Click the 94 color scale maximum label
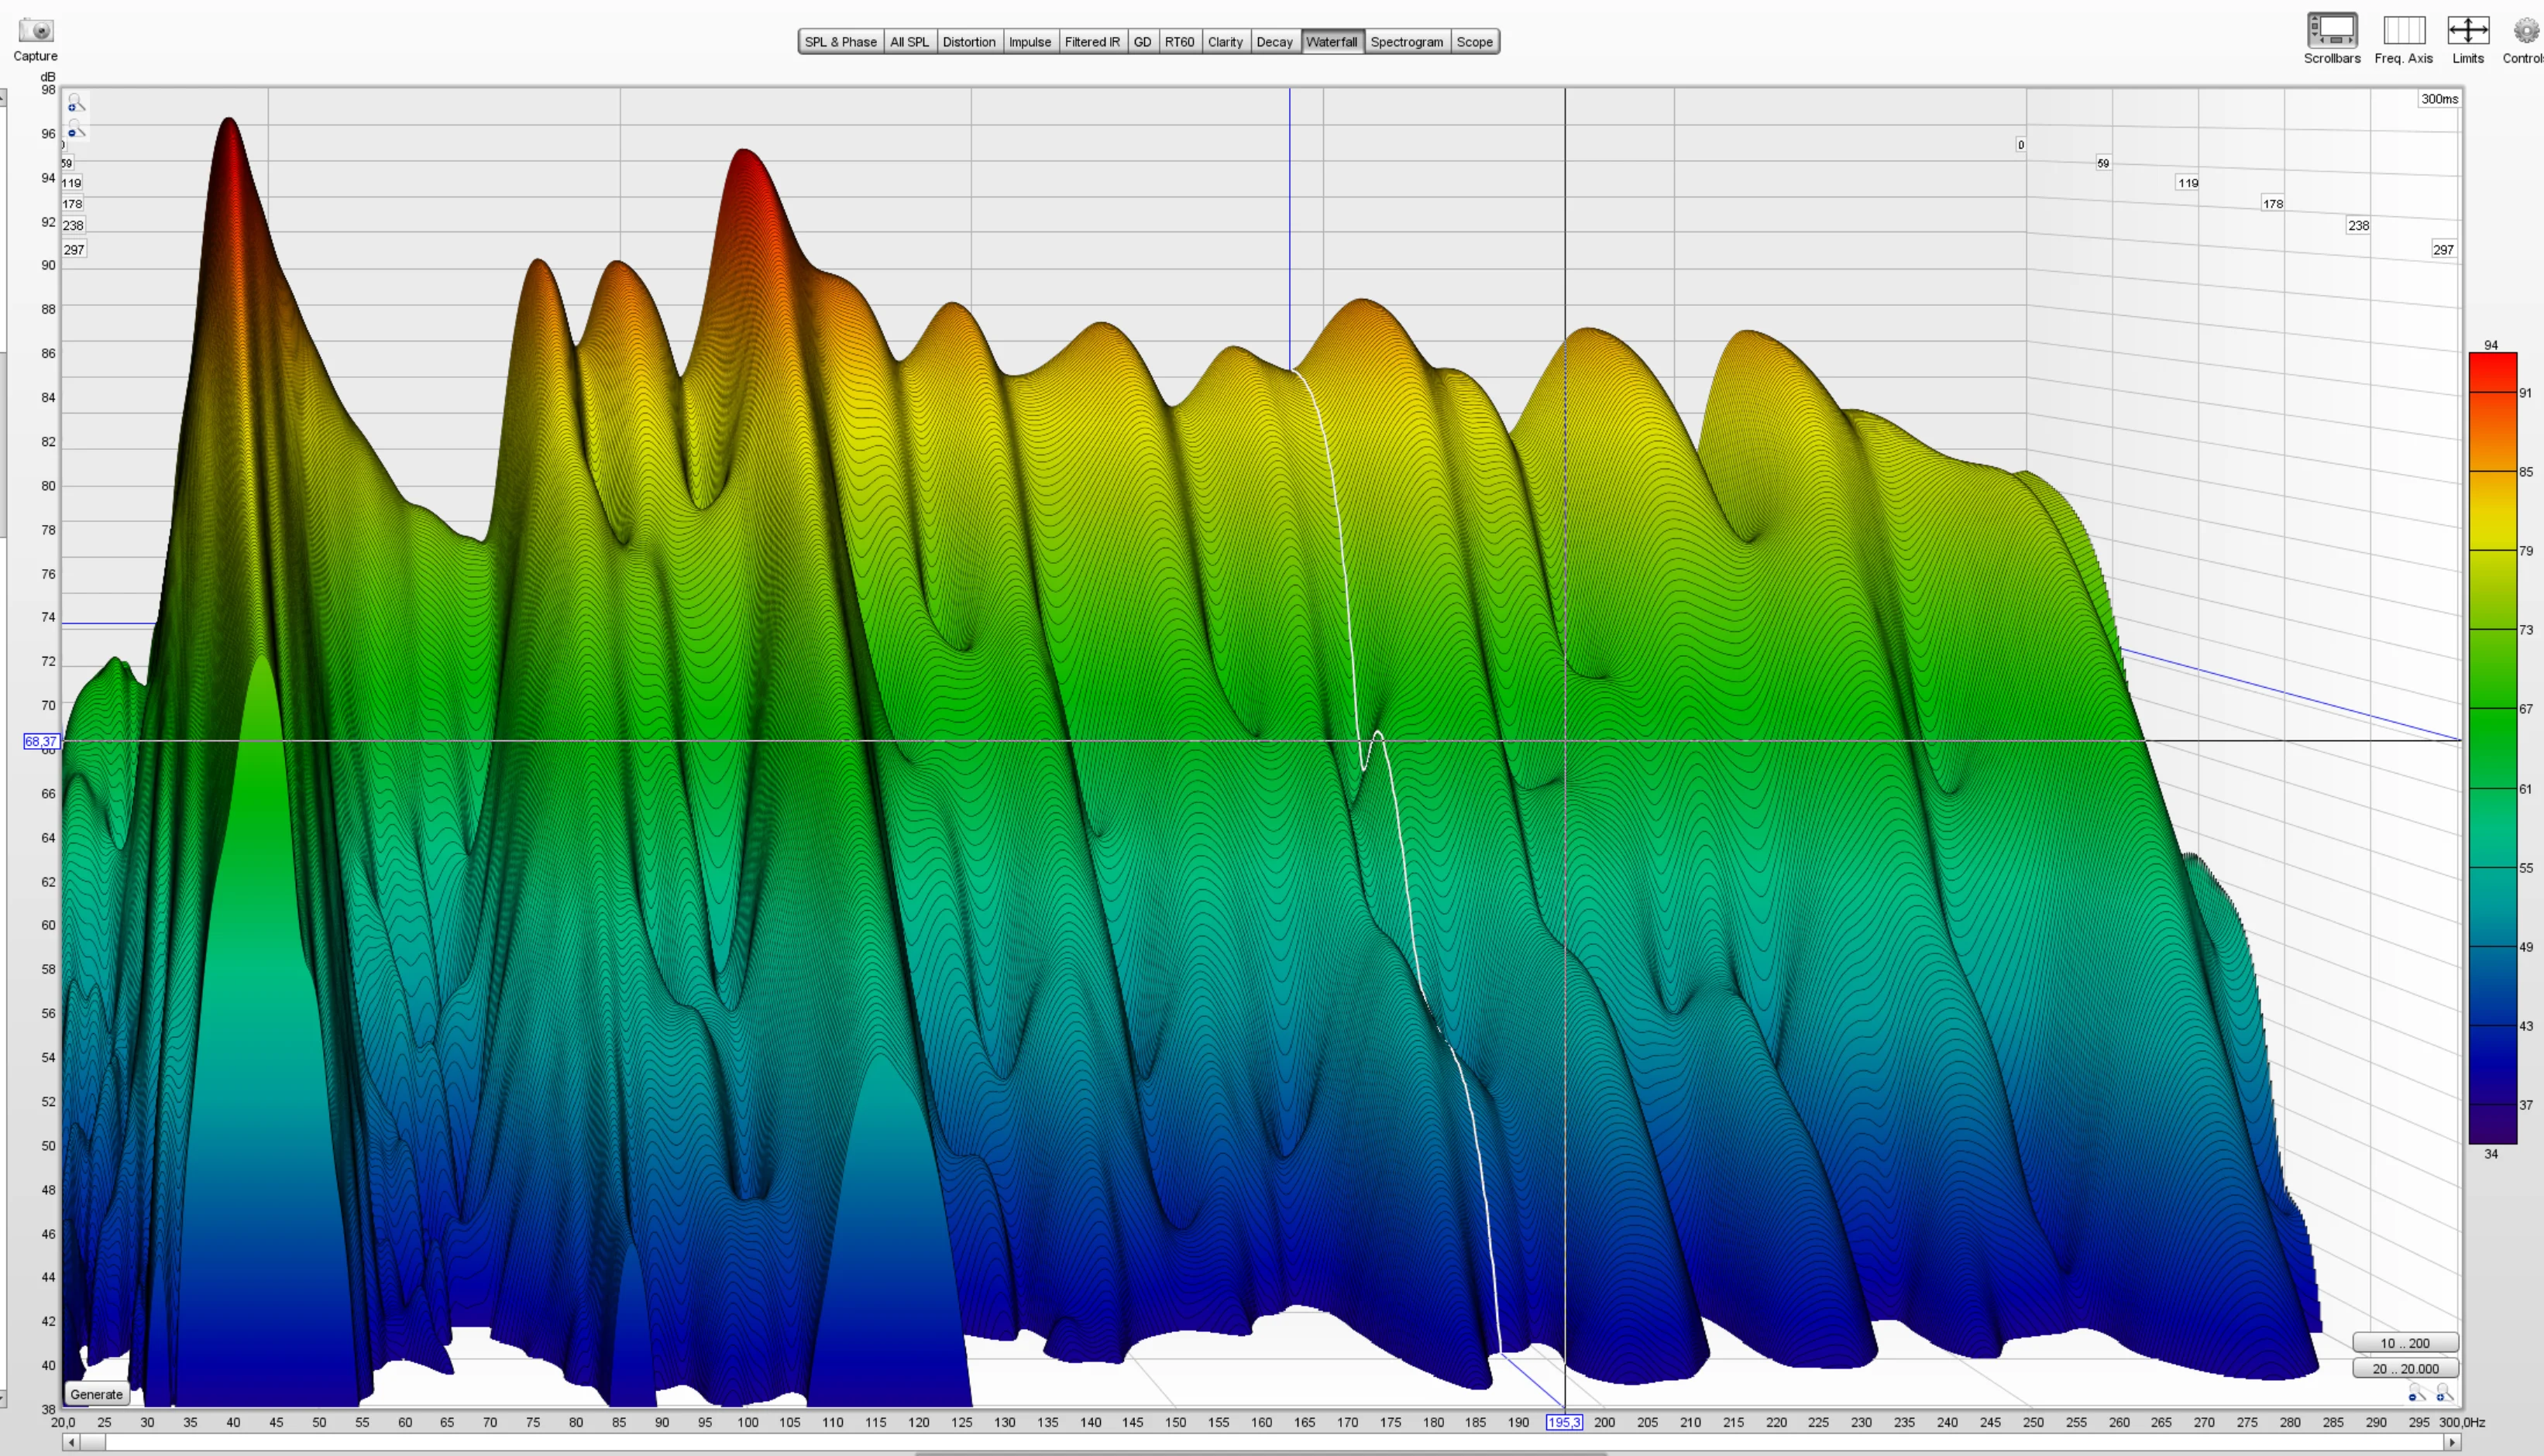This screenshot has height=1456, width=2544. point(2491,345)
